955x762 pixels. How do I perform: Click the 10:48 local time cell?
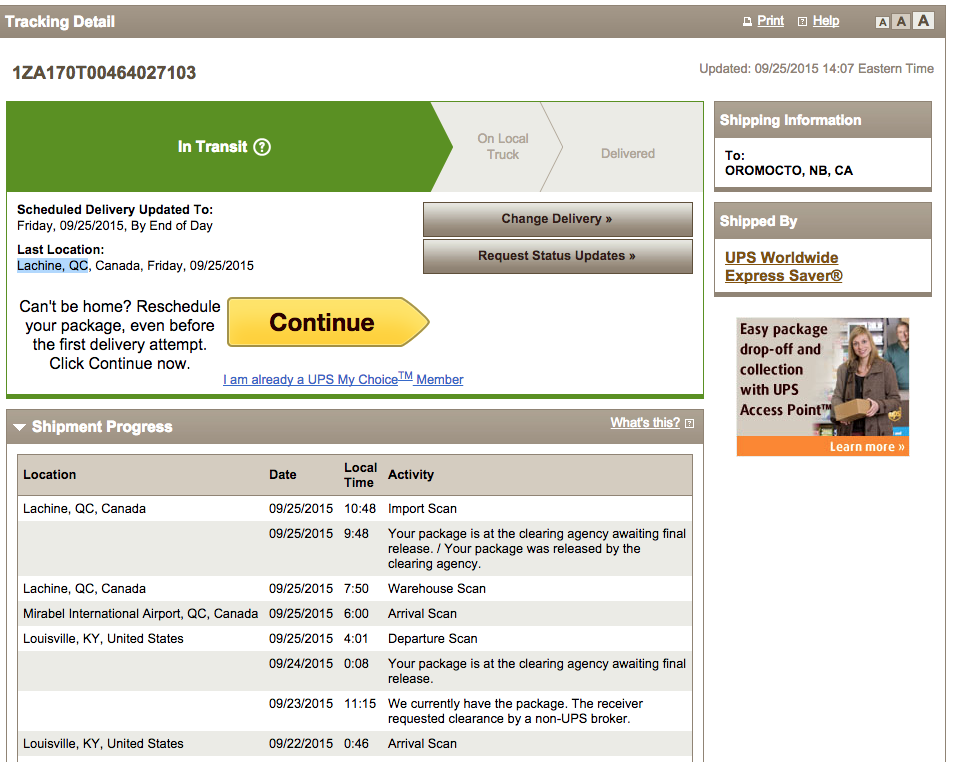tap(360, 509)
